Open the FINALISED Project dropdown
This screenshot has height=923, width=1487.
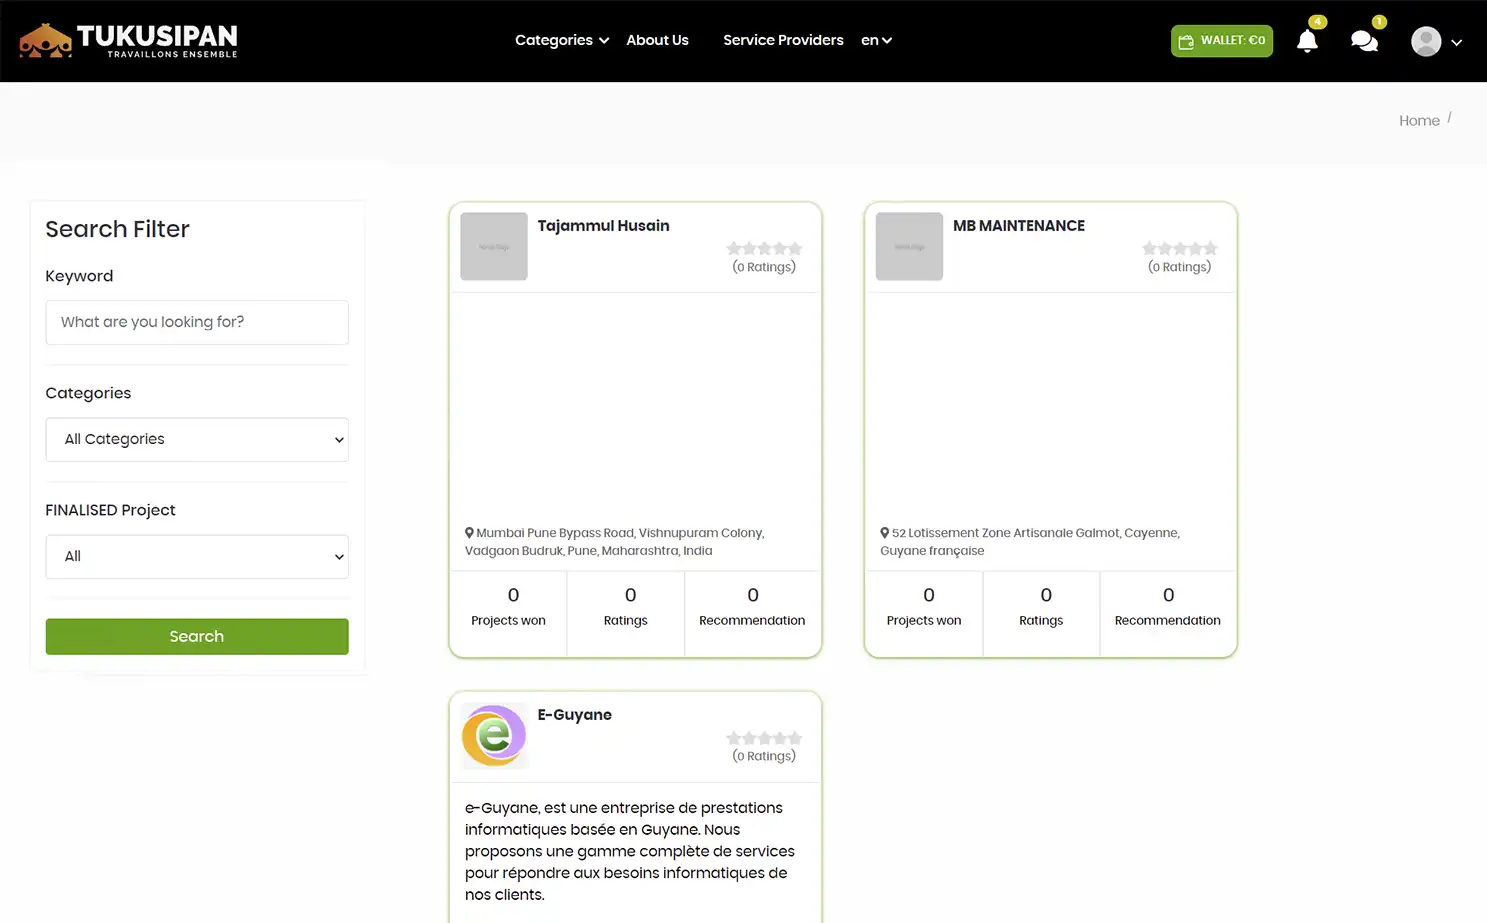click(x=196, y=556)
